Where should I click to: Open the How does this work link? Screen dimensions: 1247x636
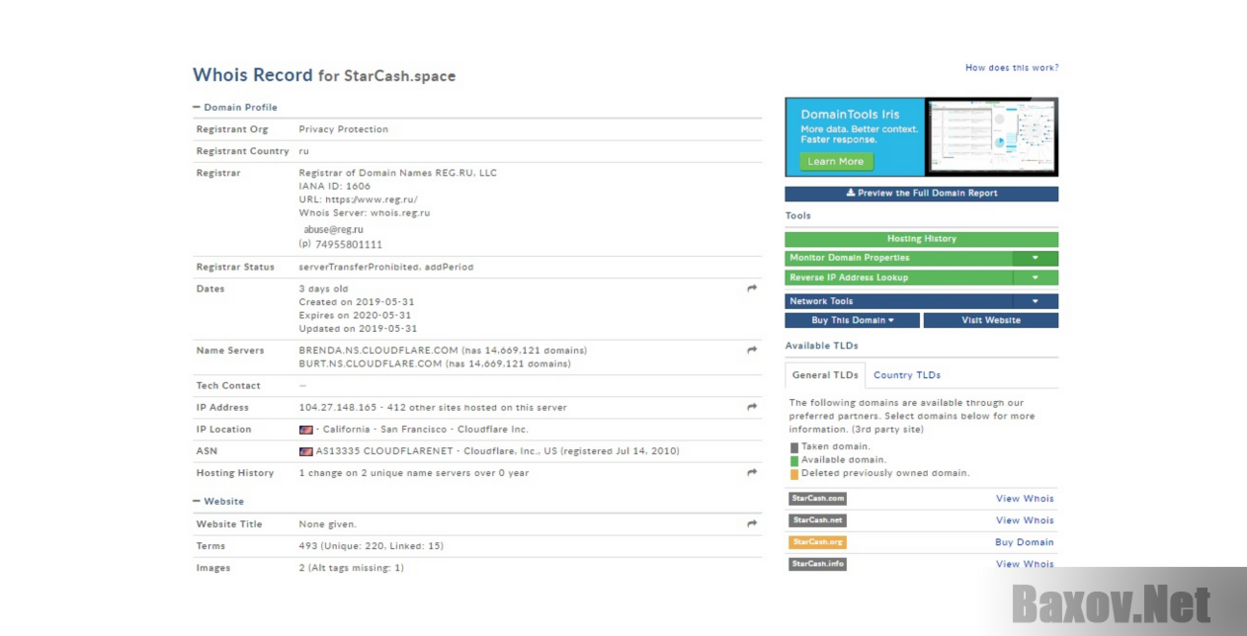(x=1012, y=68)
